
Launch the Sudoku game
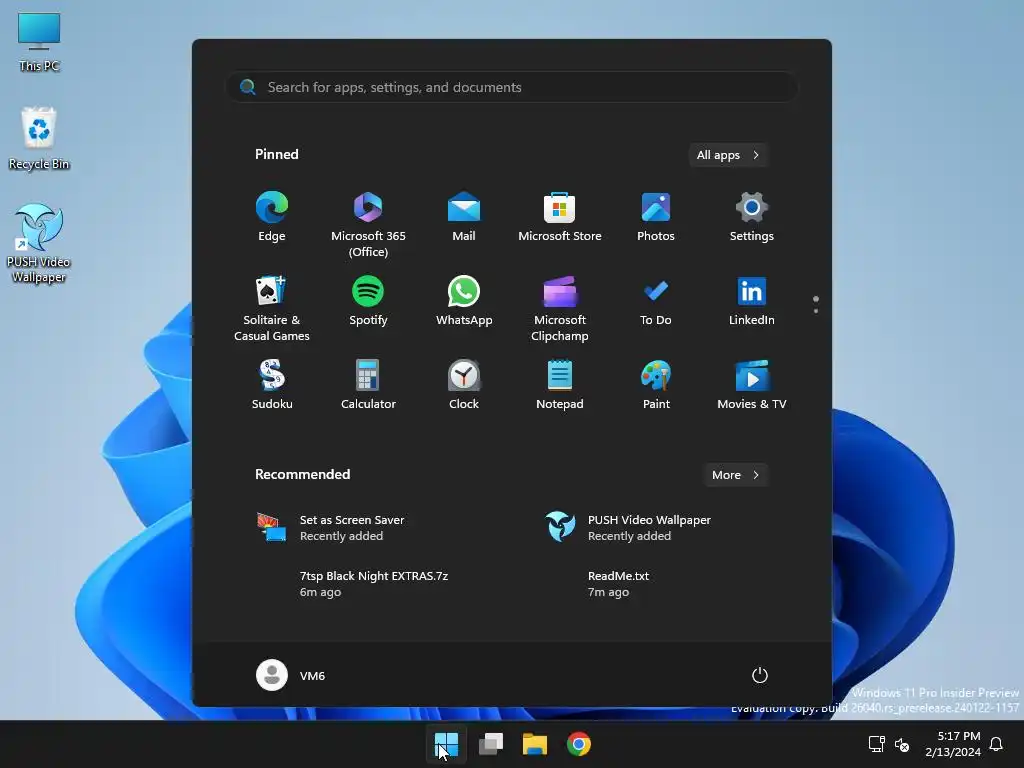coord(272,385)
